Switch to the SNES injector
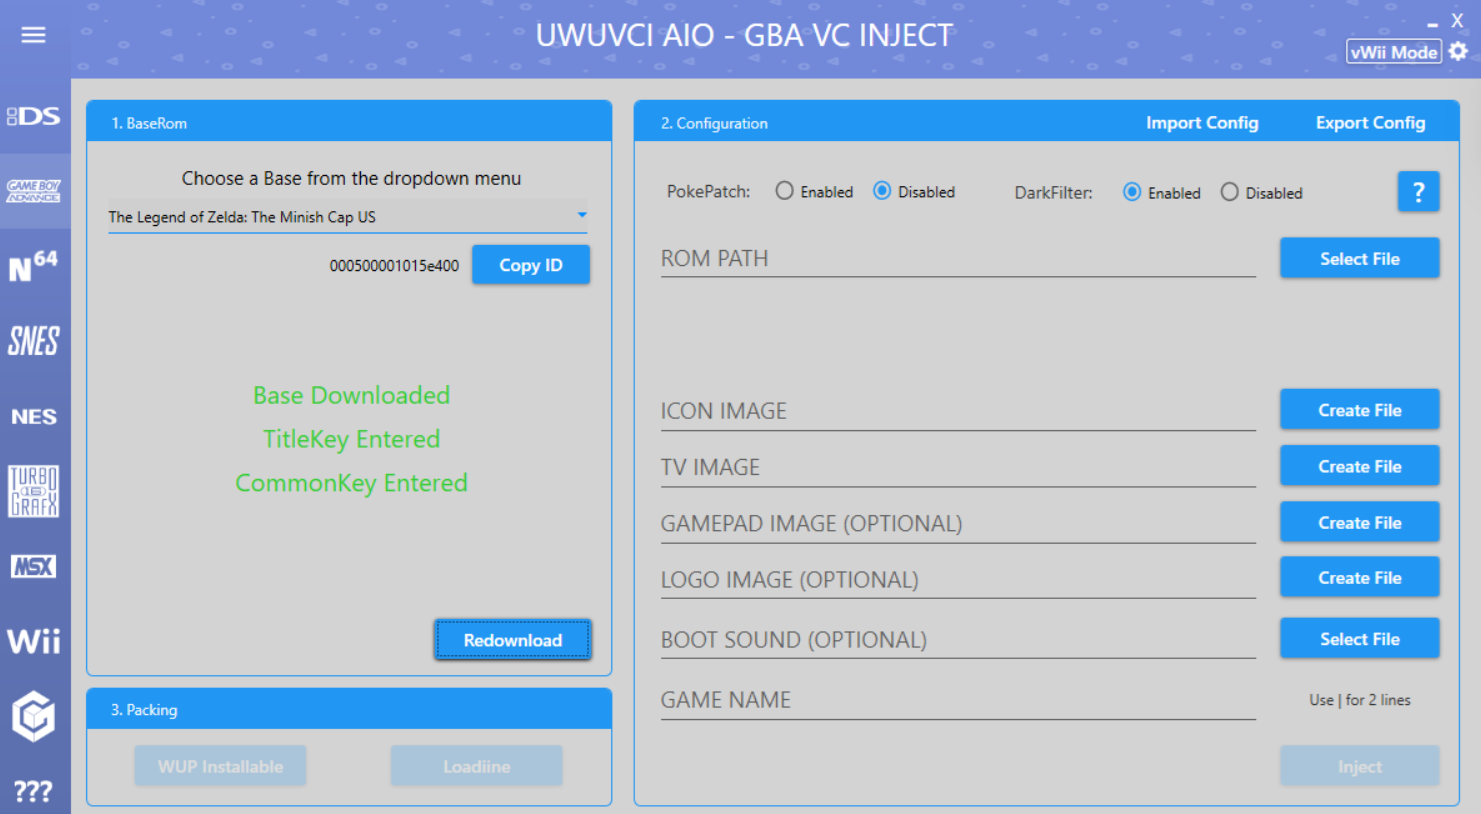 (34, 341)
